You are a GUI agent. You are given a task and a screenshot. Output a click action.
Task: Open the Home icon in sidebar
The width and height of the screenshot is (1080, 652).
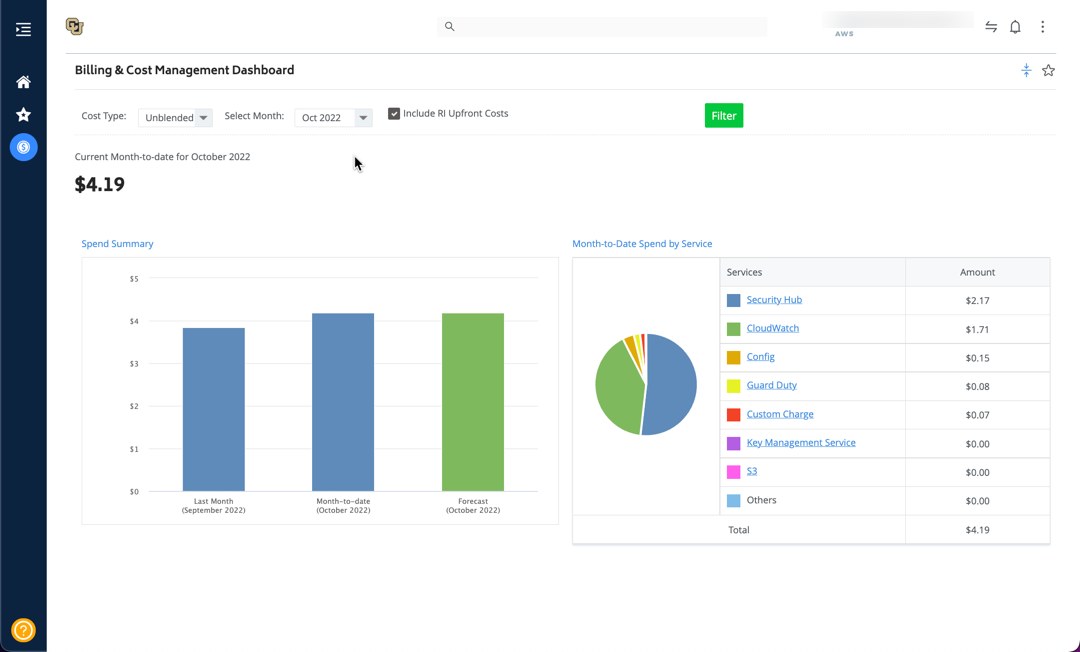(x=23, y=82)
